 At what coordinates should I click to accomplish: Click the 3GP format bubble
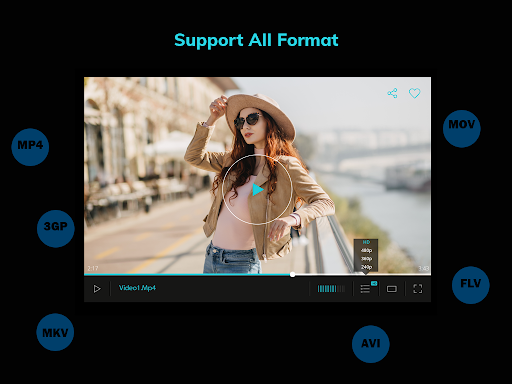56,229
